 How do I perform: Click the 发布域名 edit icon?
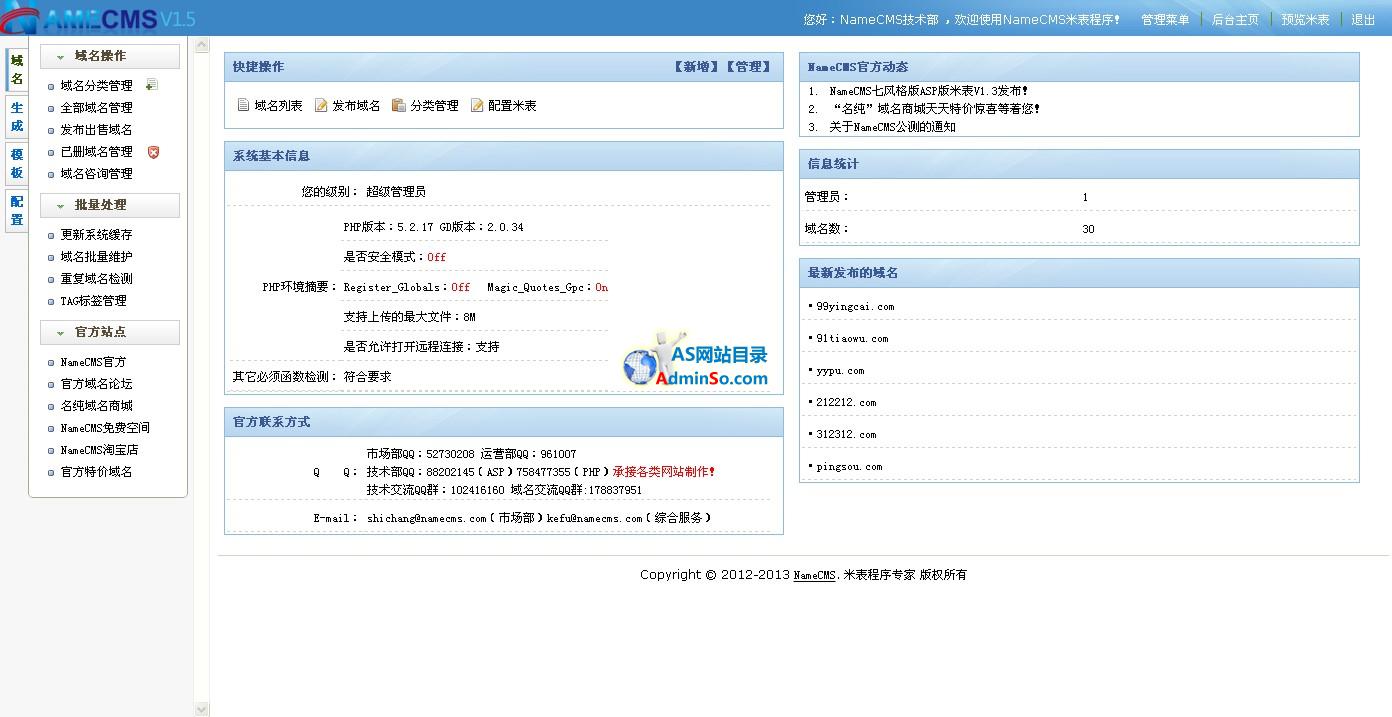point(321,105)
